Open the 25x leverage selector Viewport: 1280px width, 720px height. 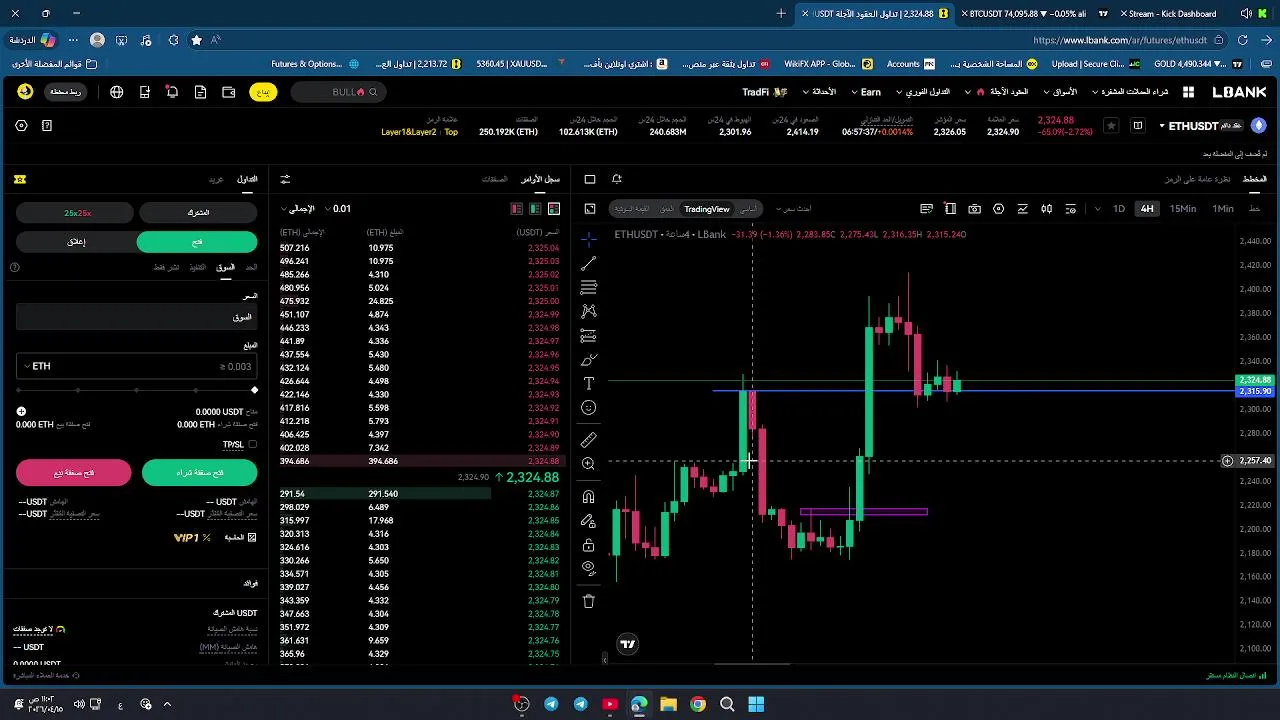[x=76, y=213]
